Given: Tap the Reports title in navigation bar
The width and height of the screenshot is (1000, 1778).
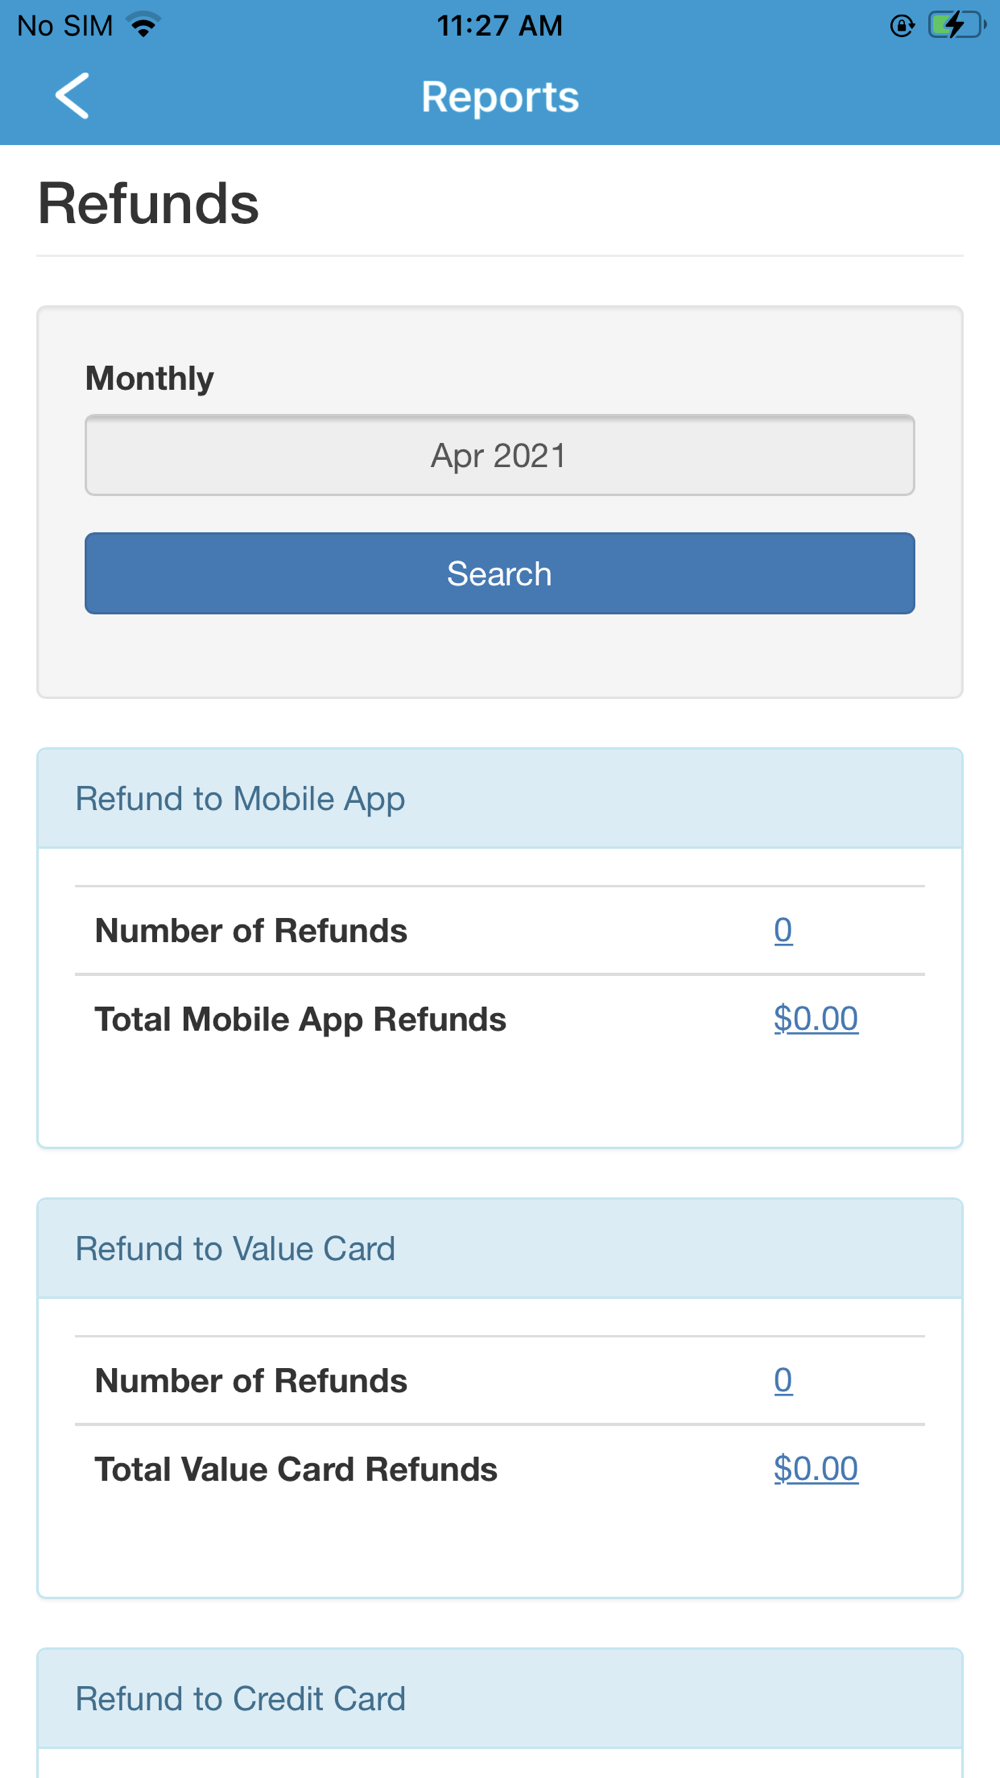Looking at the screenshot, I should coord(499,97).
